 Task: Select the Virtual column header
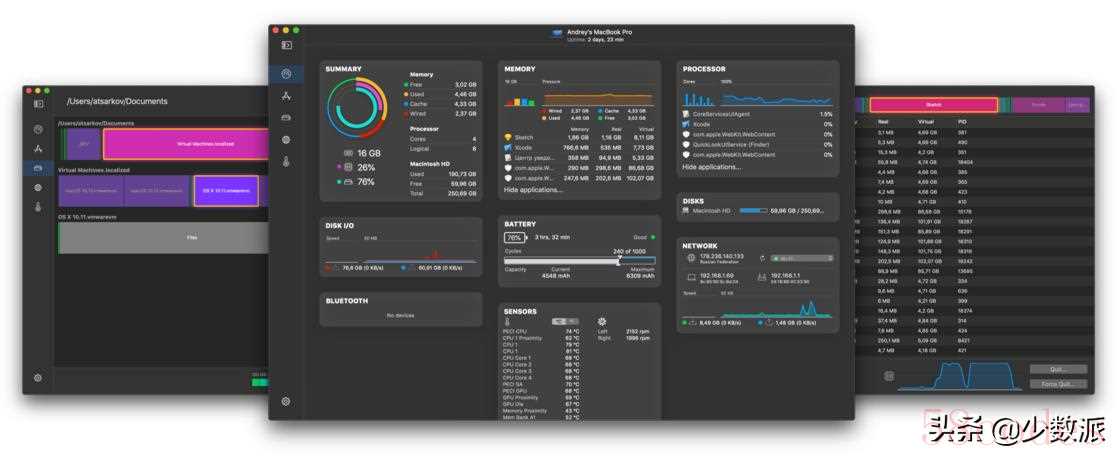926,121
